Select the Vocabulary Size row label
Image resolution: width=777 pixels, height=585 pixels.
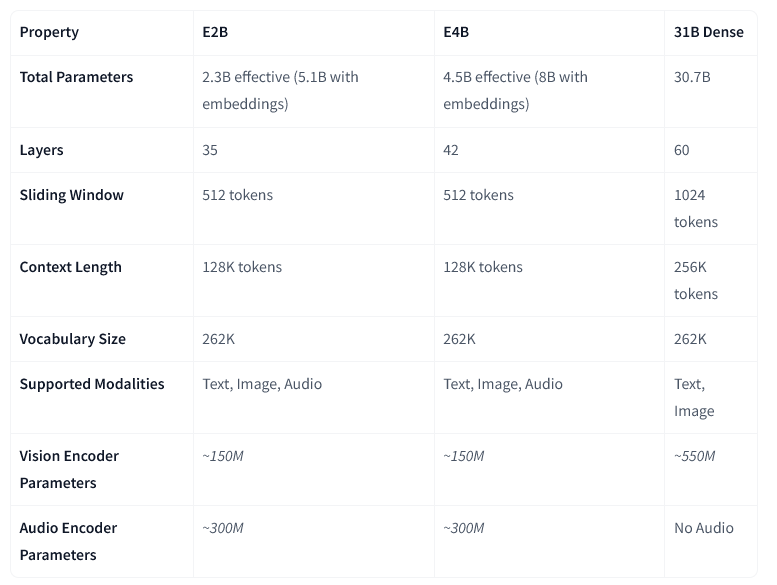coord(72,339)
